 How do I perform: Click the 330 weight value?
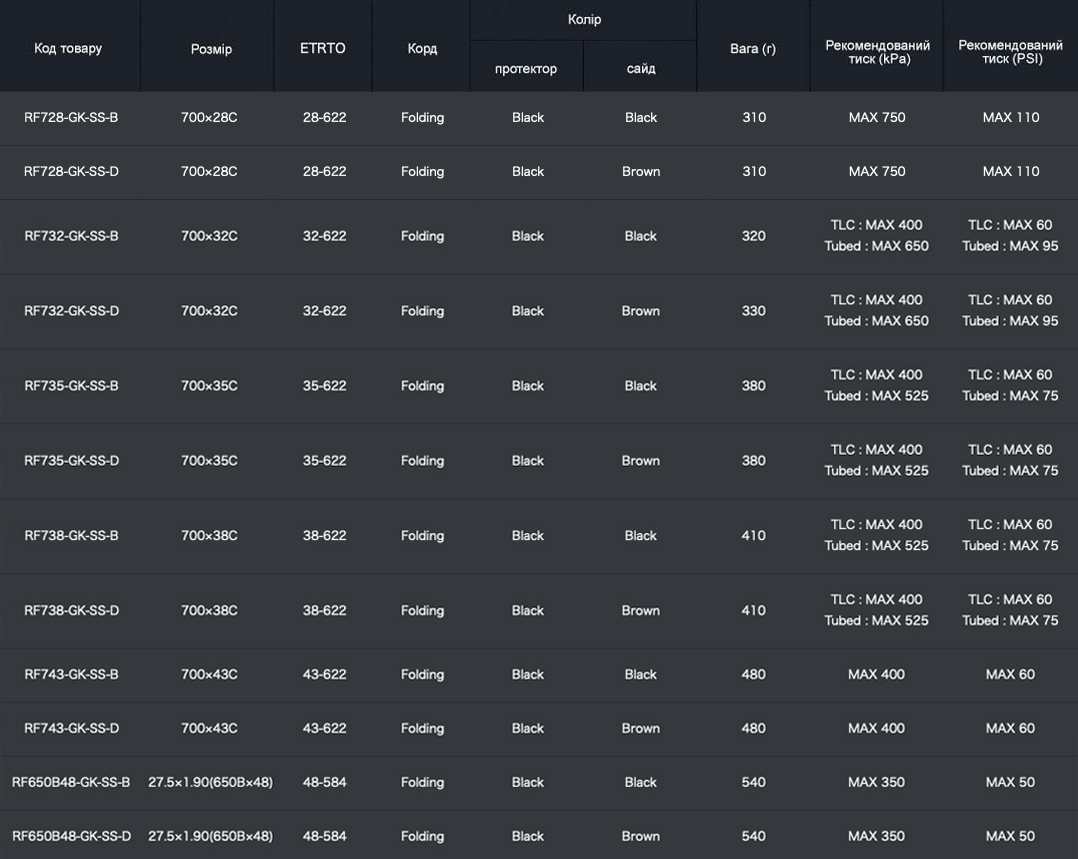(754, 311)
